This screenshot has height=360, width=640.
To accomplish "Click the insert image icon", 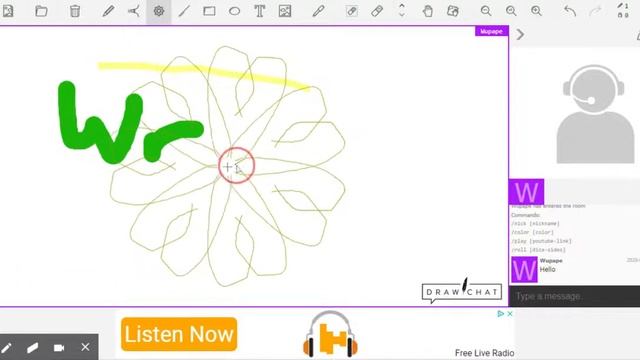I will (x=285, y=11).
